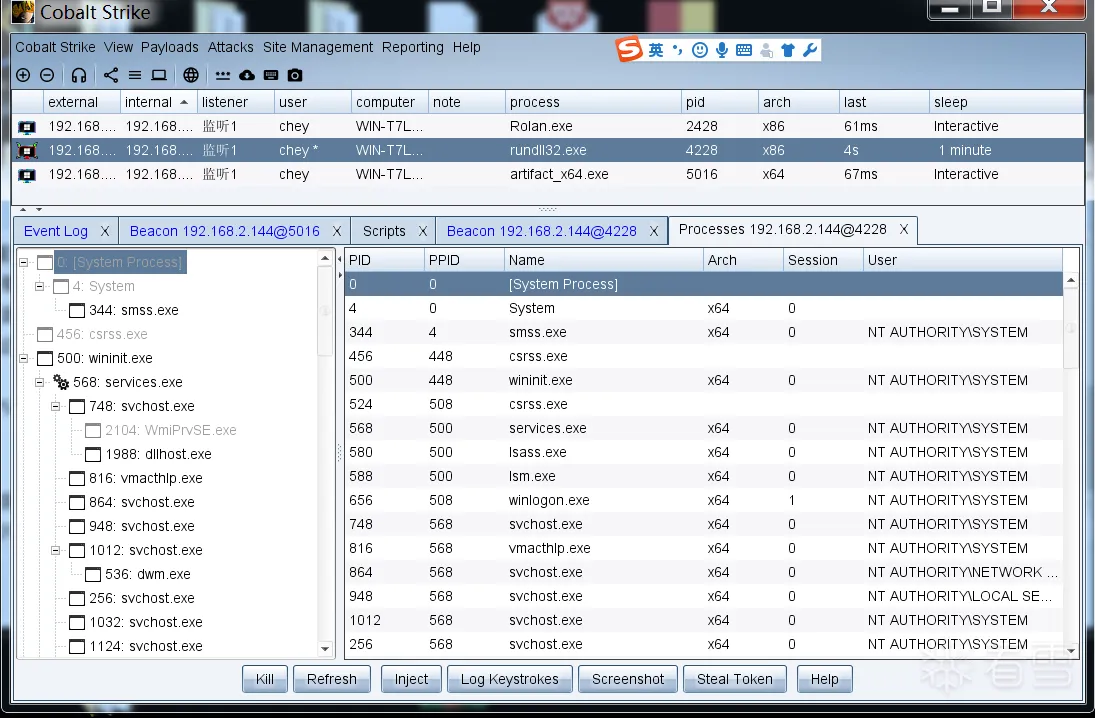Collapse the 1012: svchost.exe node
This screenshot has height=718, width=1095.
click(55, 550)
